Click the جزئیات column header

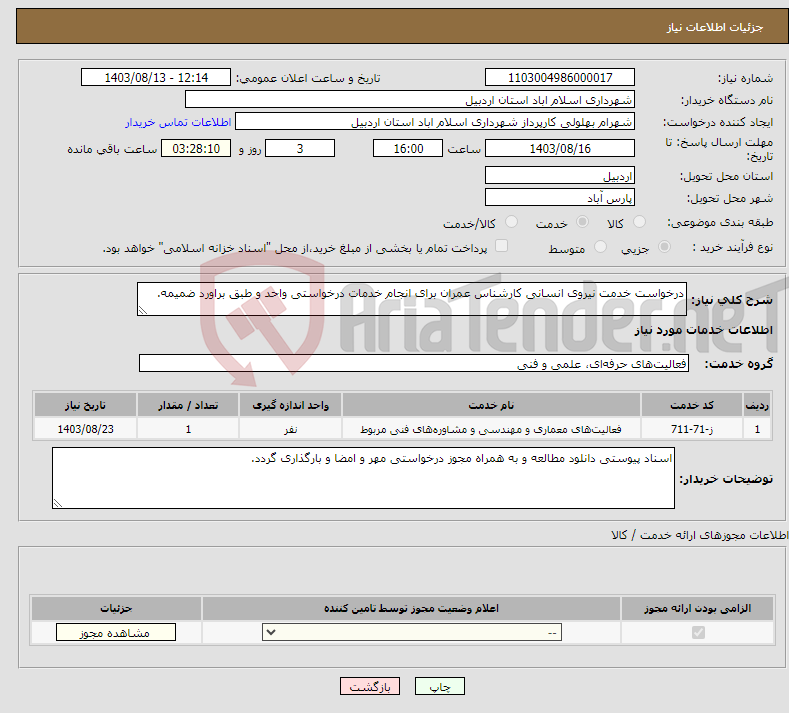coord(116,608)
